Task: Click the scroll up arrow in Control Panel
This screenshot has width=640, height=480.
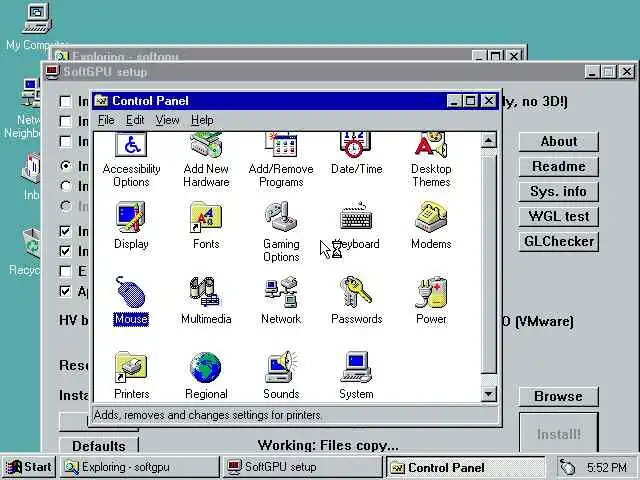Action: point(489,140)
